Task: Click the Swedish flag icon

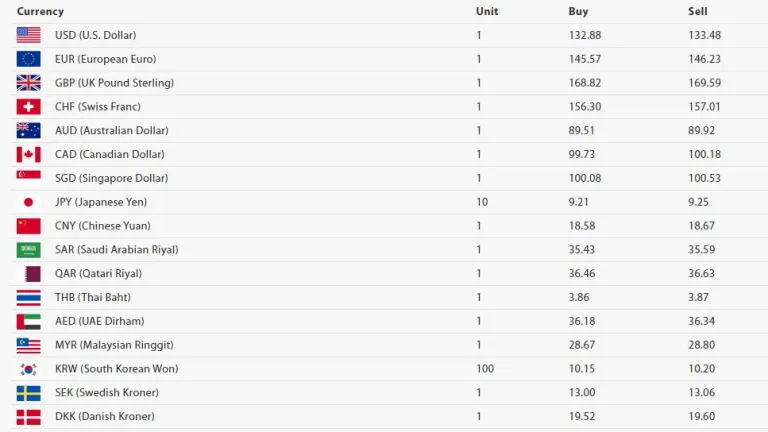Action: click(x=28, y=393)
